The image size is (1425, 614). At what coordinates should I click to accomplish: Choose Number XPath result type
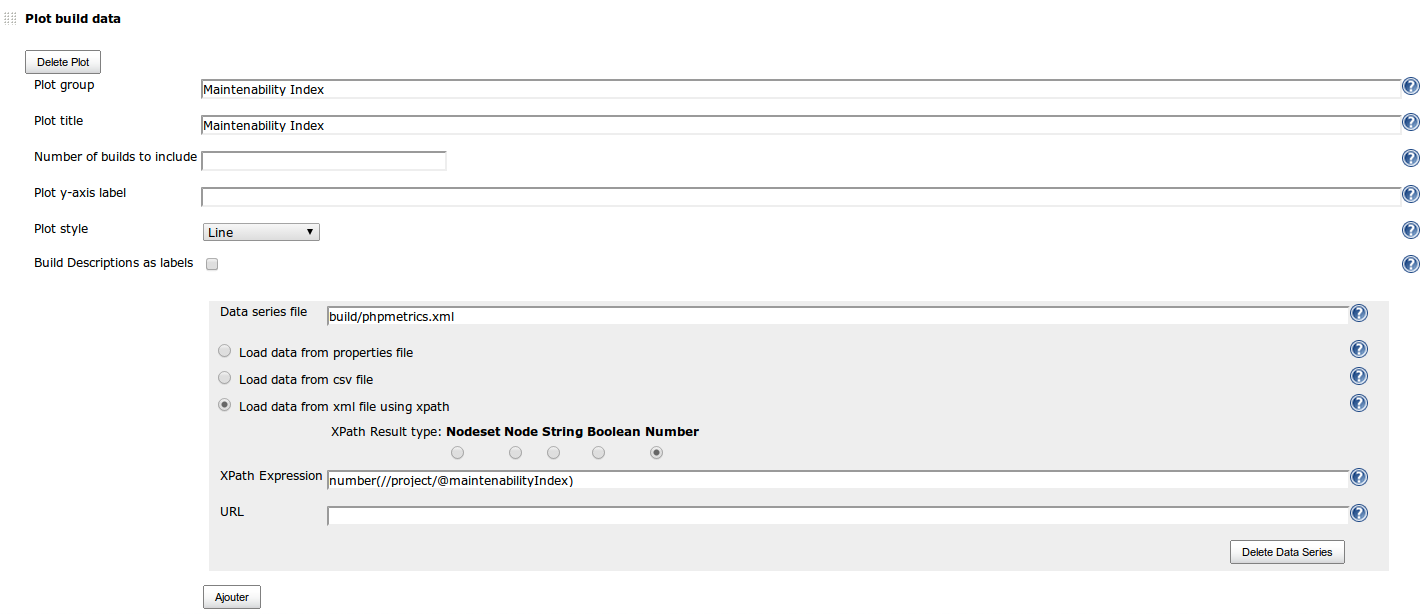tap(657, 453)
